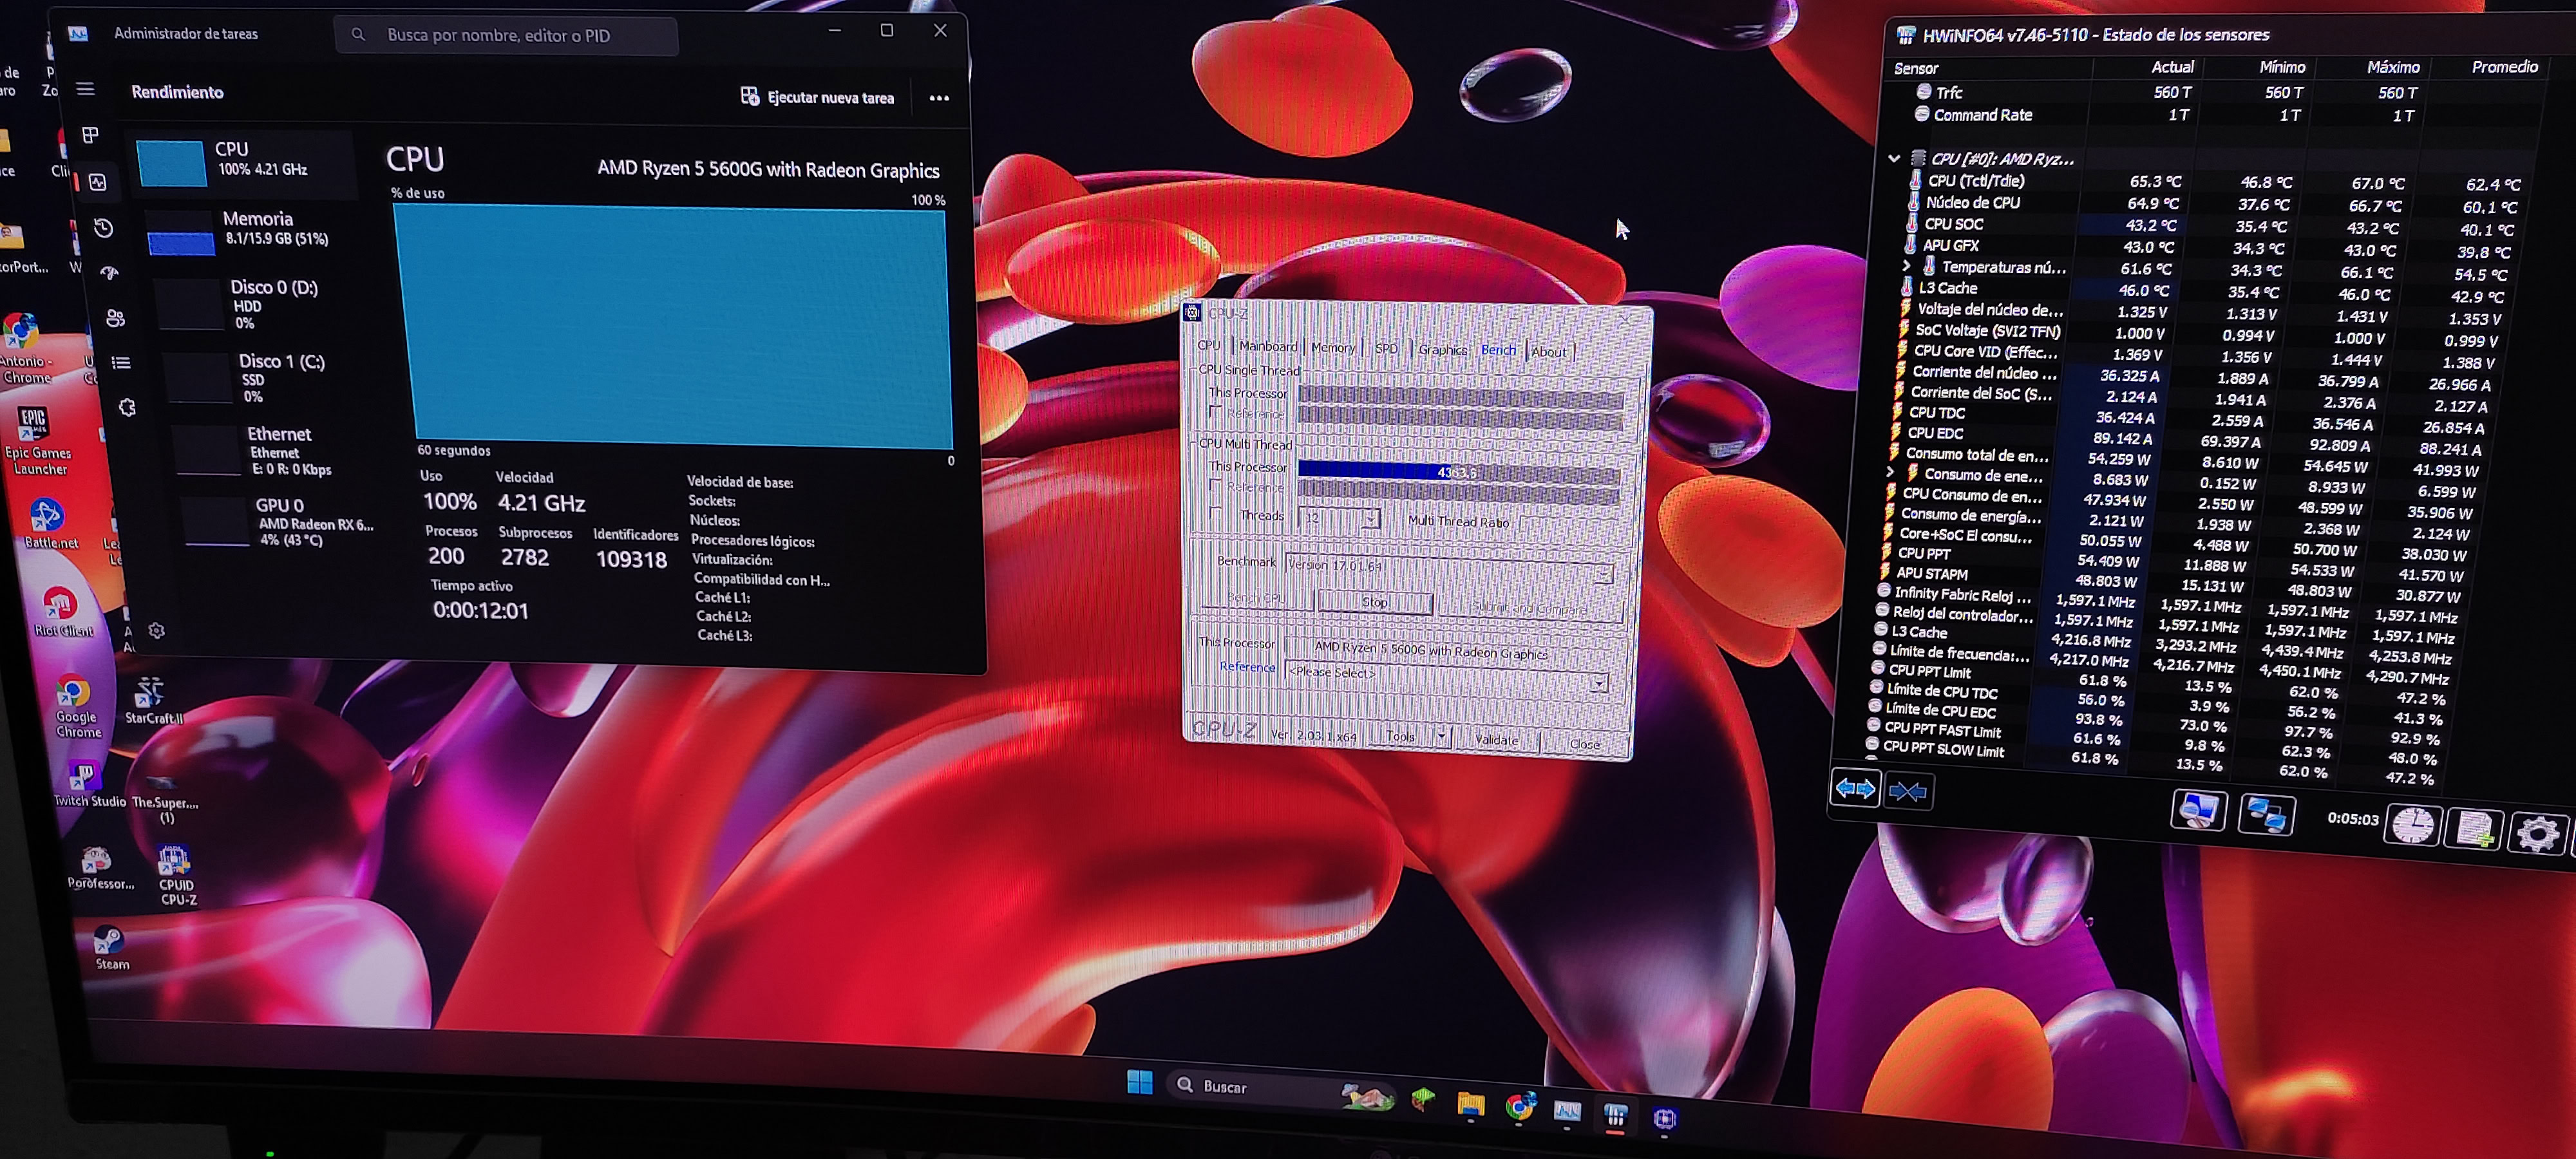
Task: Switch to CPU-Z taskbar icon
Action: pyautogui.click(x=1664, y=1118)
